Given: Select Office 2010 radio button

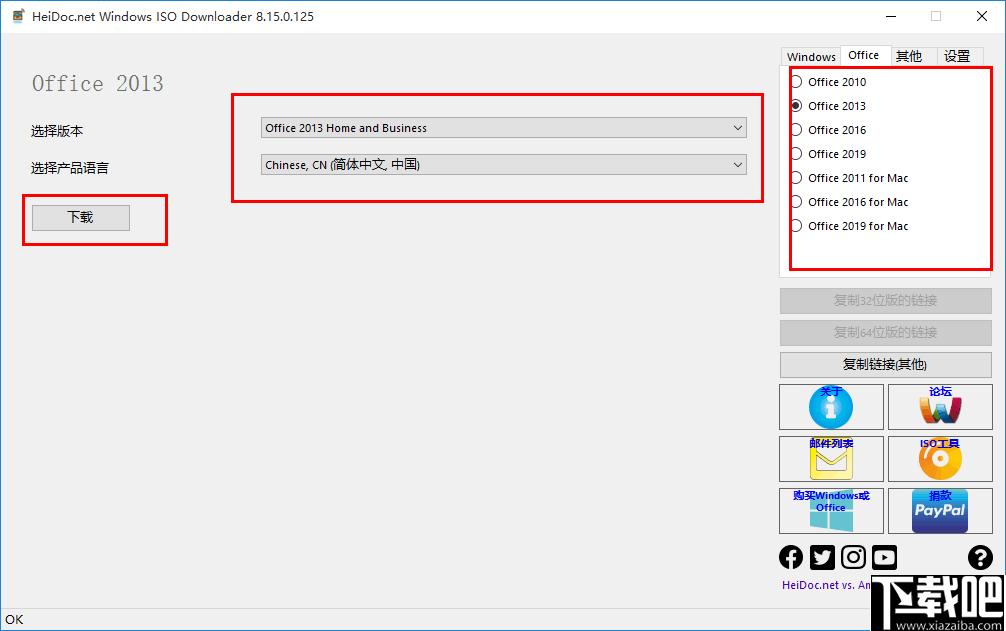Looking at the screenshot, I should pos(796,81).
